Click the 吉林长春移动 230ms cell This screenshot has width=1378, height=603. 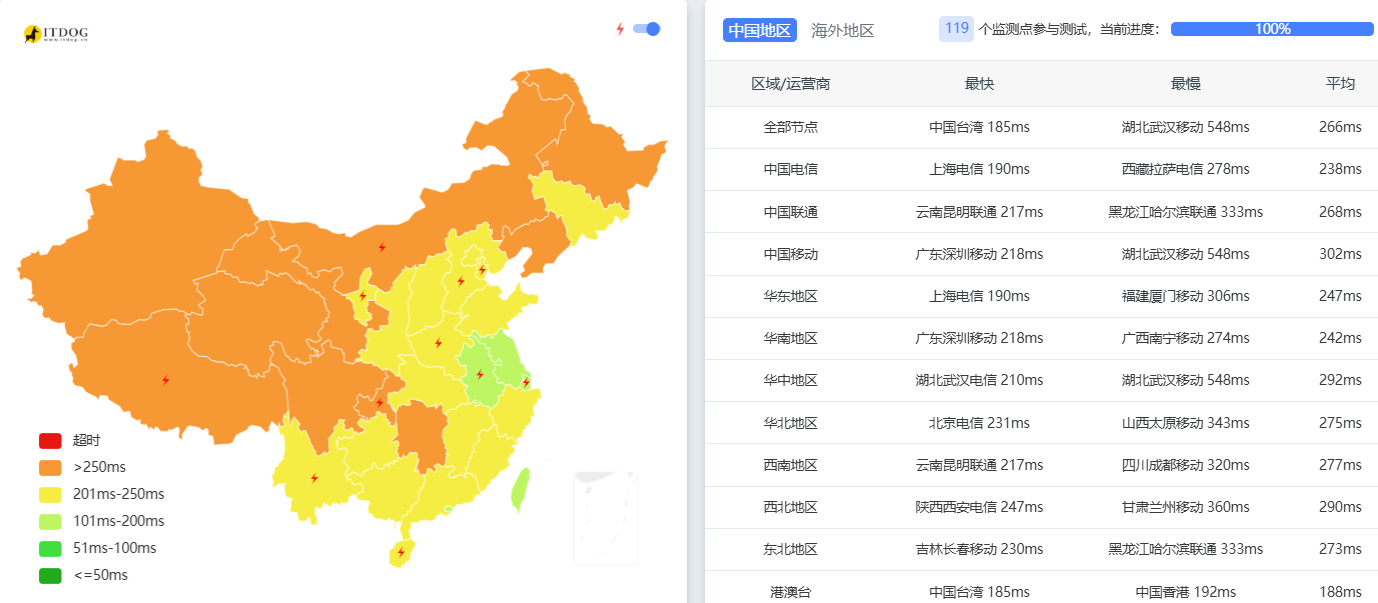[x=980, y=549]
